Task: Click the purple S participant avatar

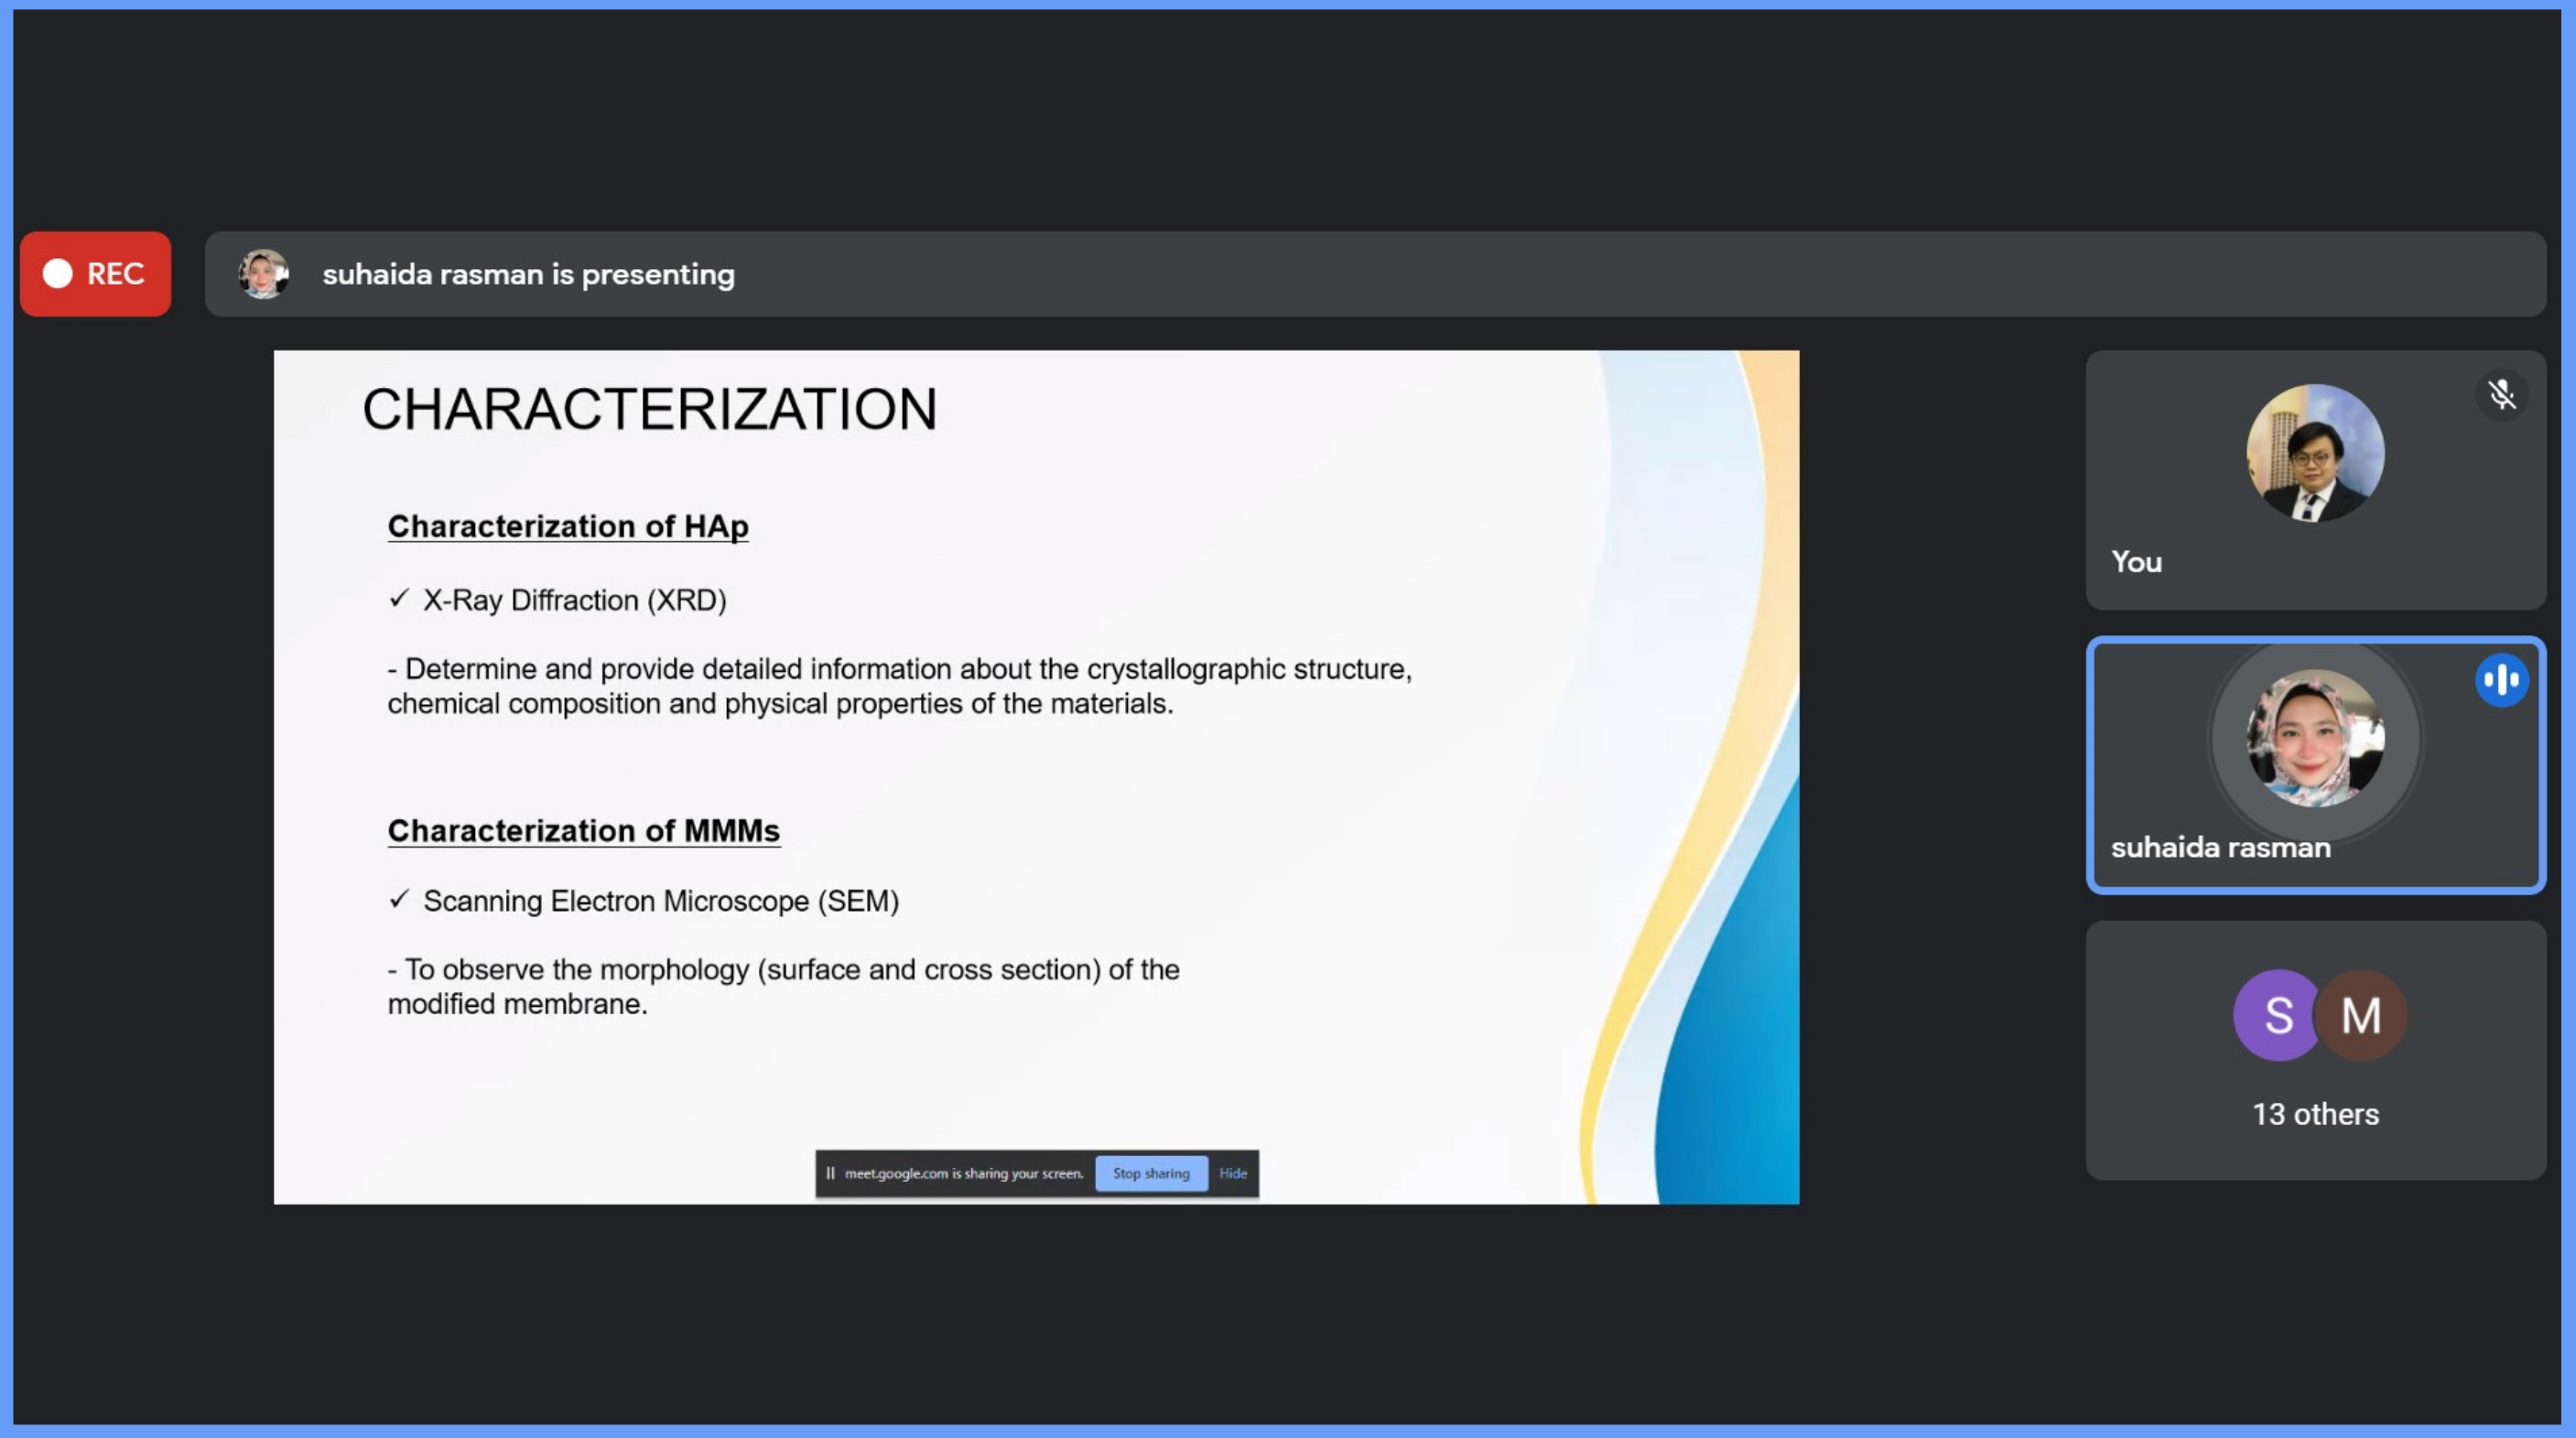Action: point(2277,1015)
